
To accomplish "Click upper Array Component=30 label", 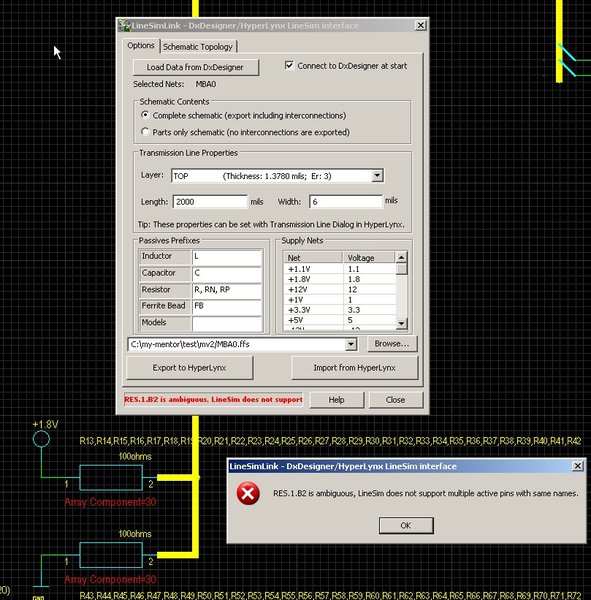I will point(110,502).
